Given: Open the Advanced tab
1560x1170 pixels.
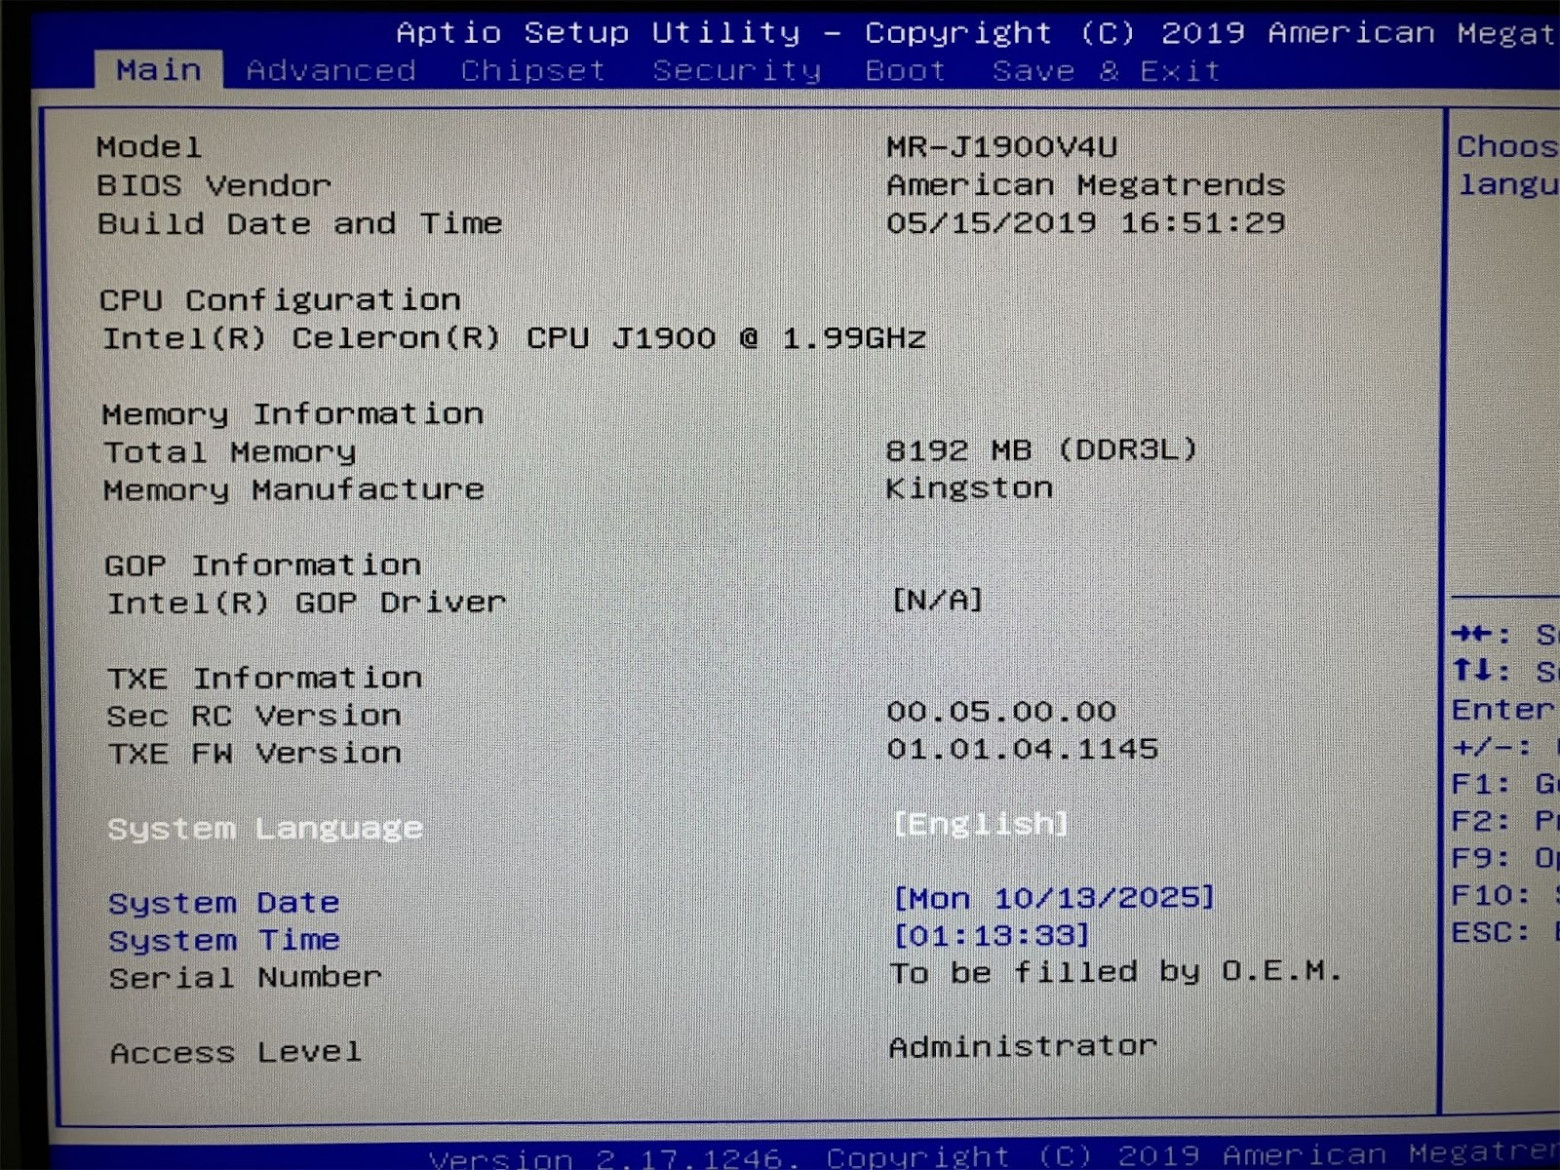Looking at the screenshot, I should pos(331,71).
